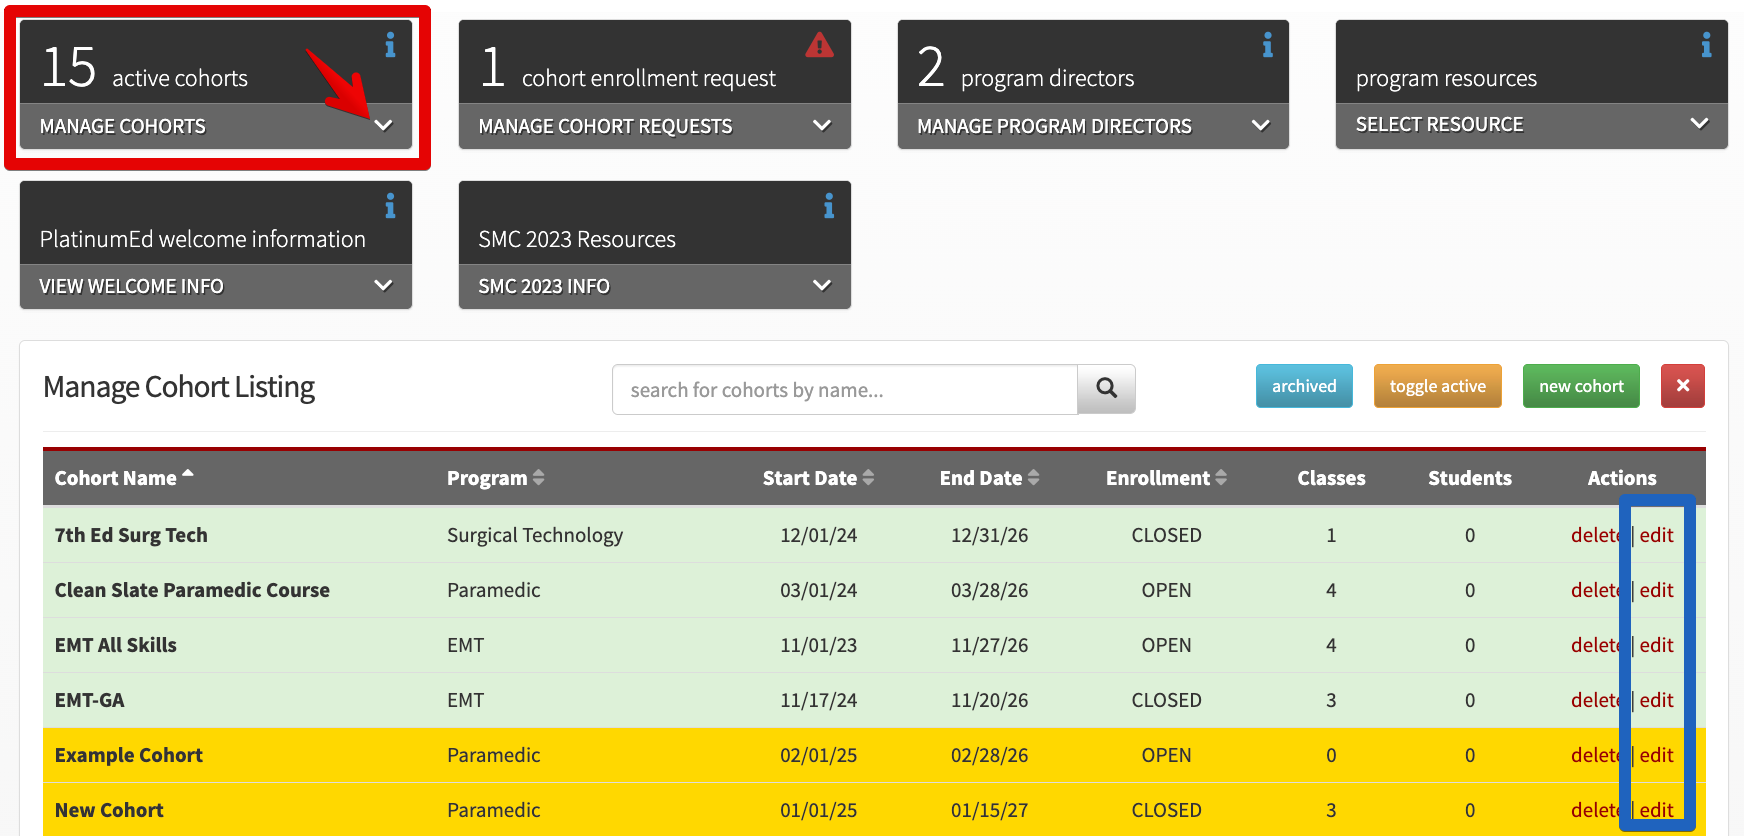
Task: Click the info icon on active cohorts card
Action: tap(390, 45)
